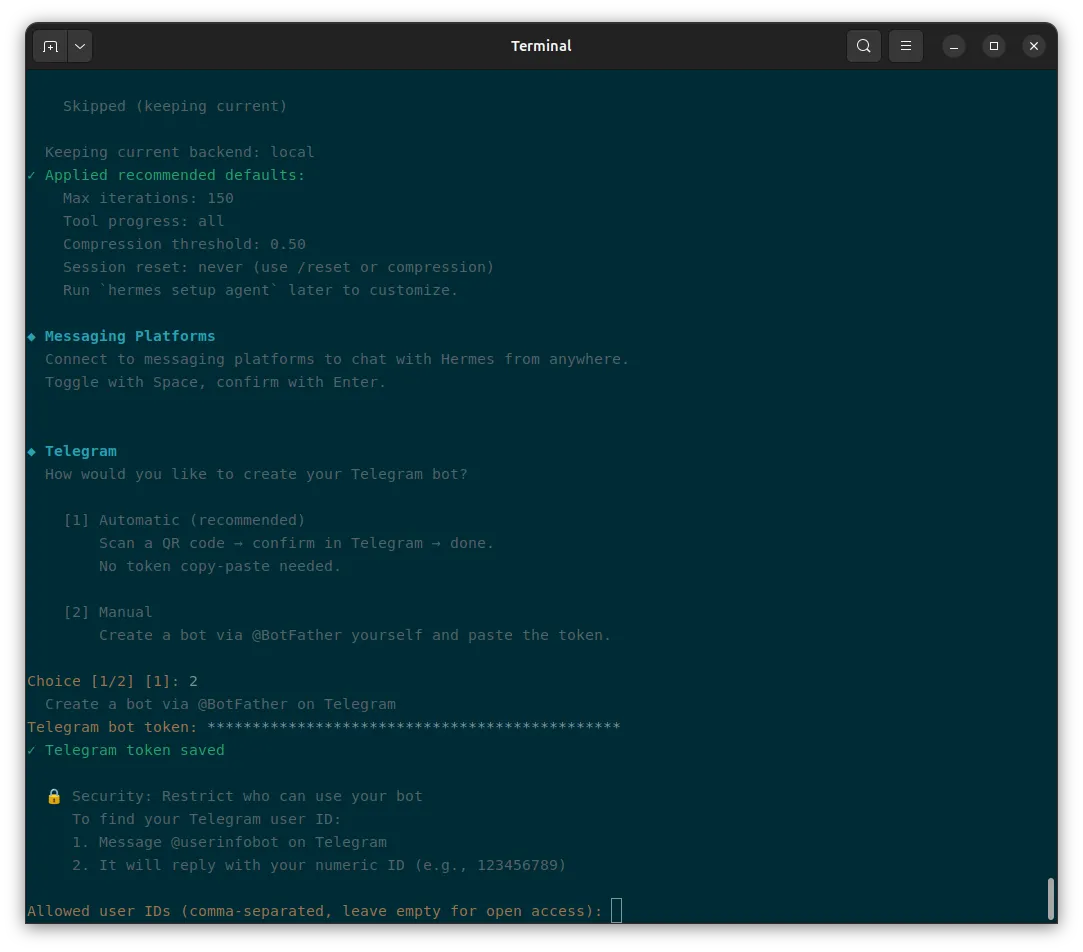The width and height of the screenshot is (1083, 952).
Task: Click the Telegram section heading
Action: [x=81, y=451]
